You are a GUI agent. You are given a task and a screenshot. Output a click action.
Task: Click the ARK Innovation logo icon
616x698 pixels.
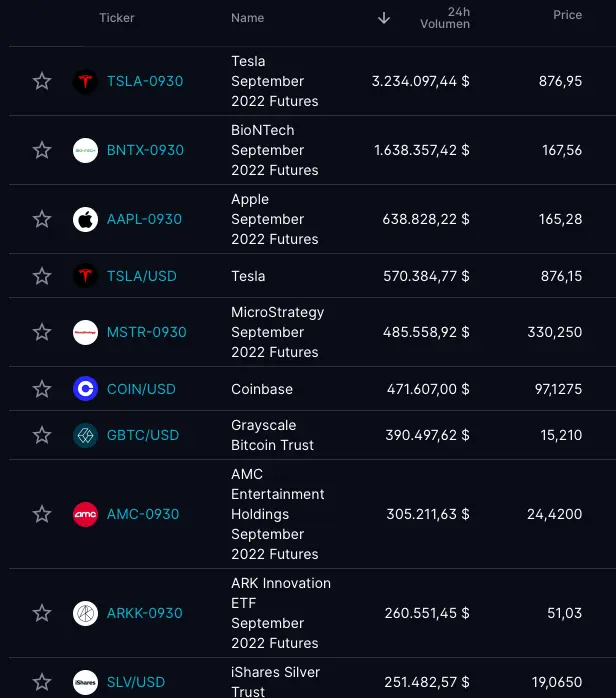click(x=85, y=613)
